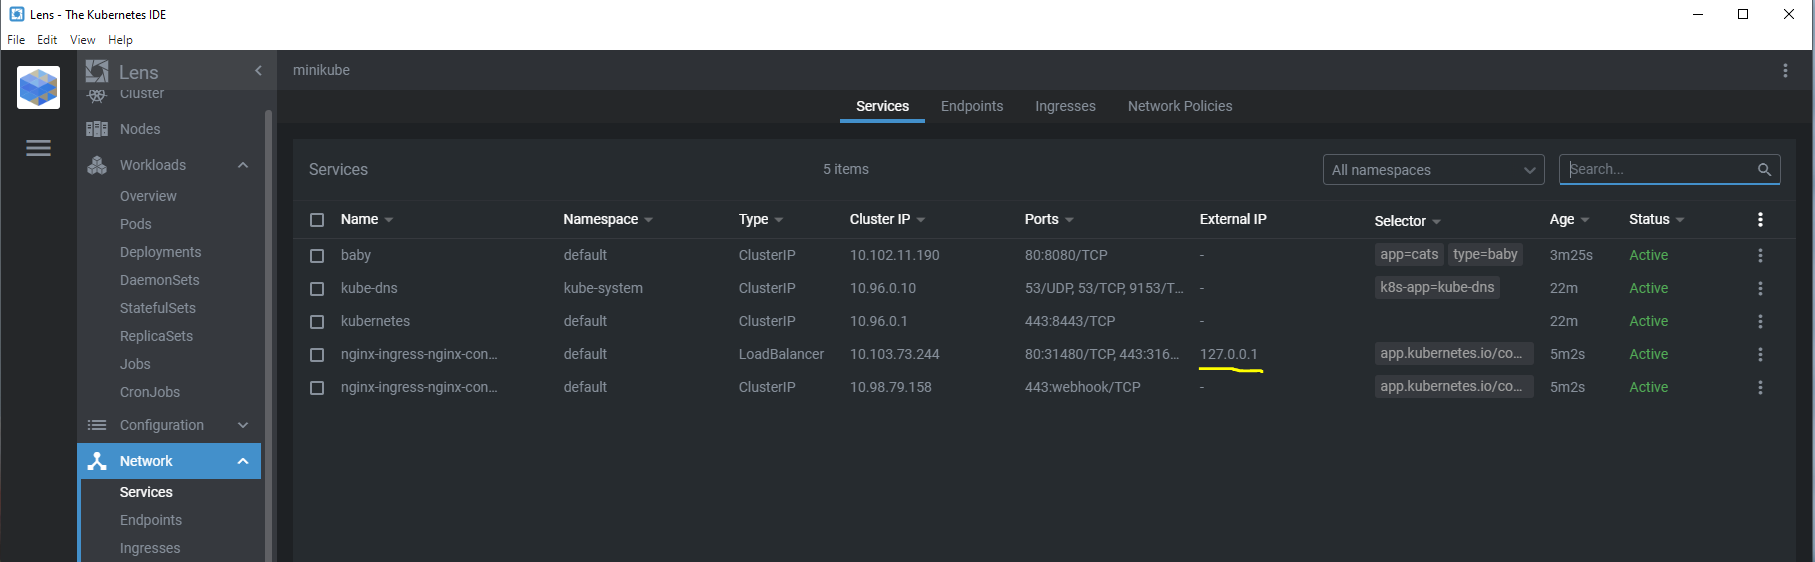Screen dimensions: 1815x562
Task: Open actions menu for baby service
Action: click(x=1760, y=255)
